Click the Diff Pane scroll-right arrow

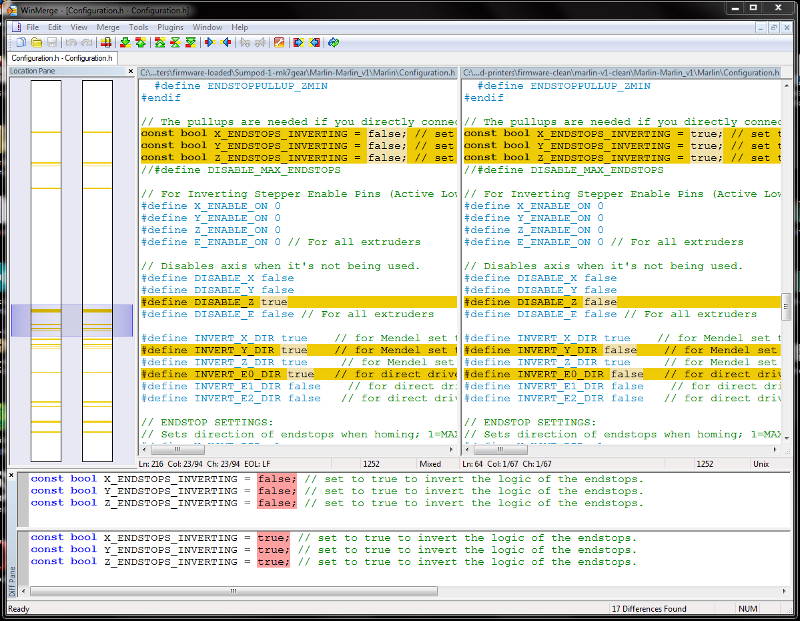point(784,591)
